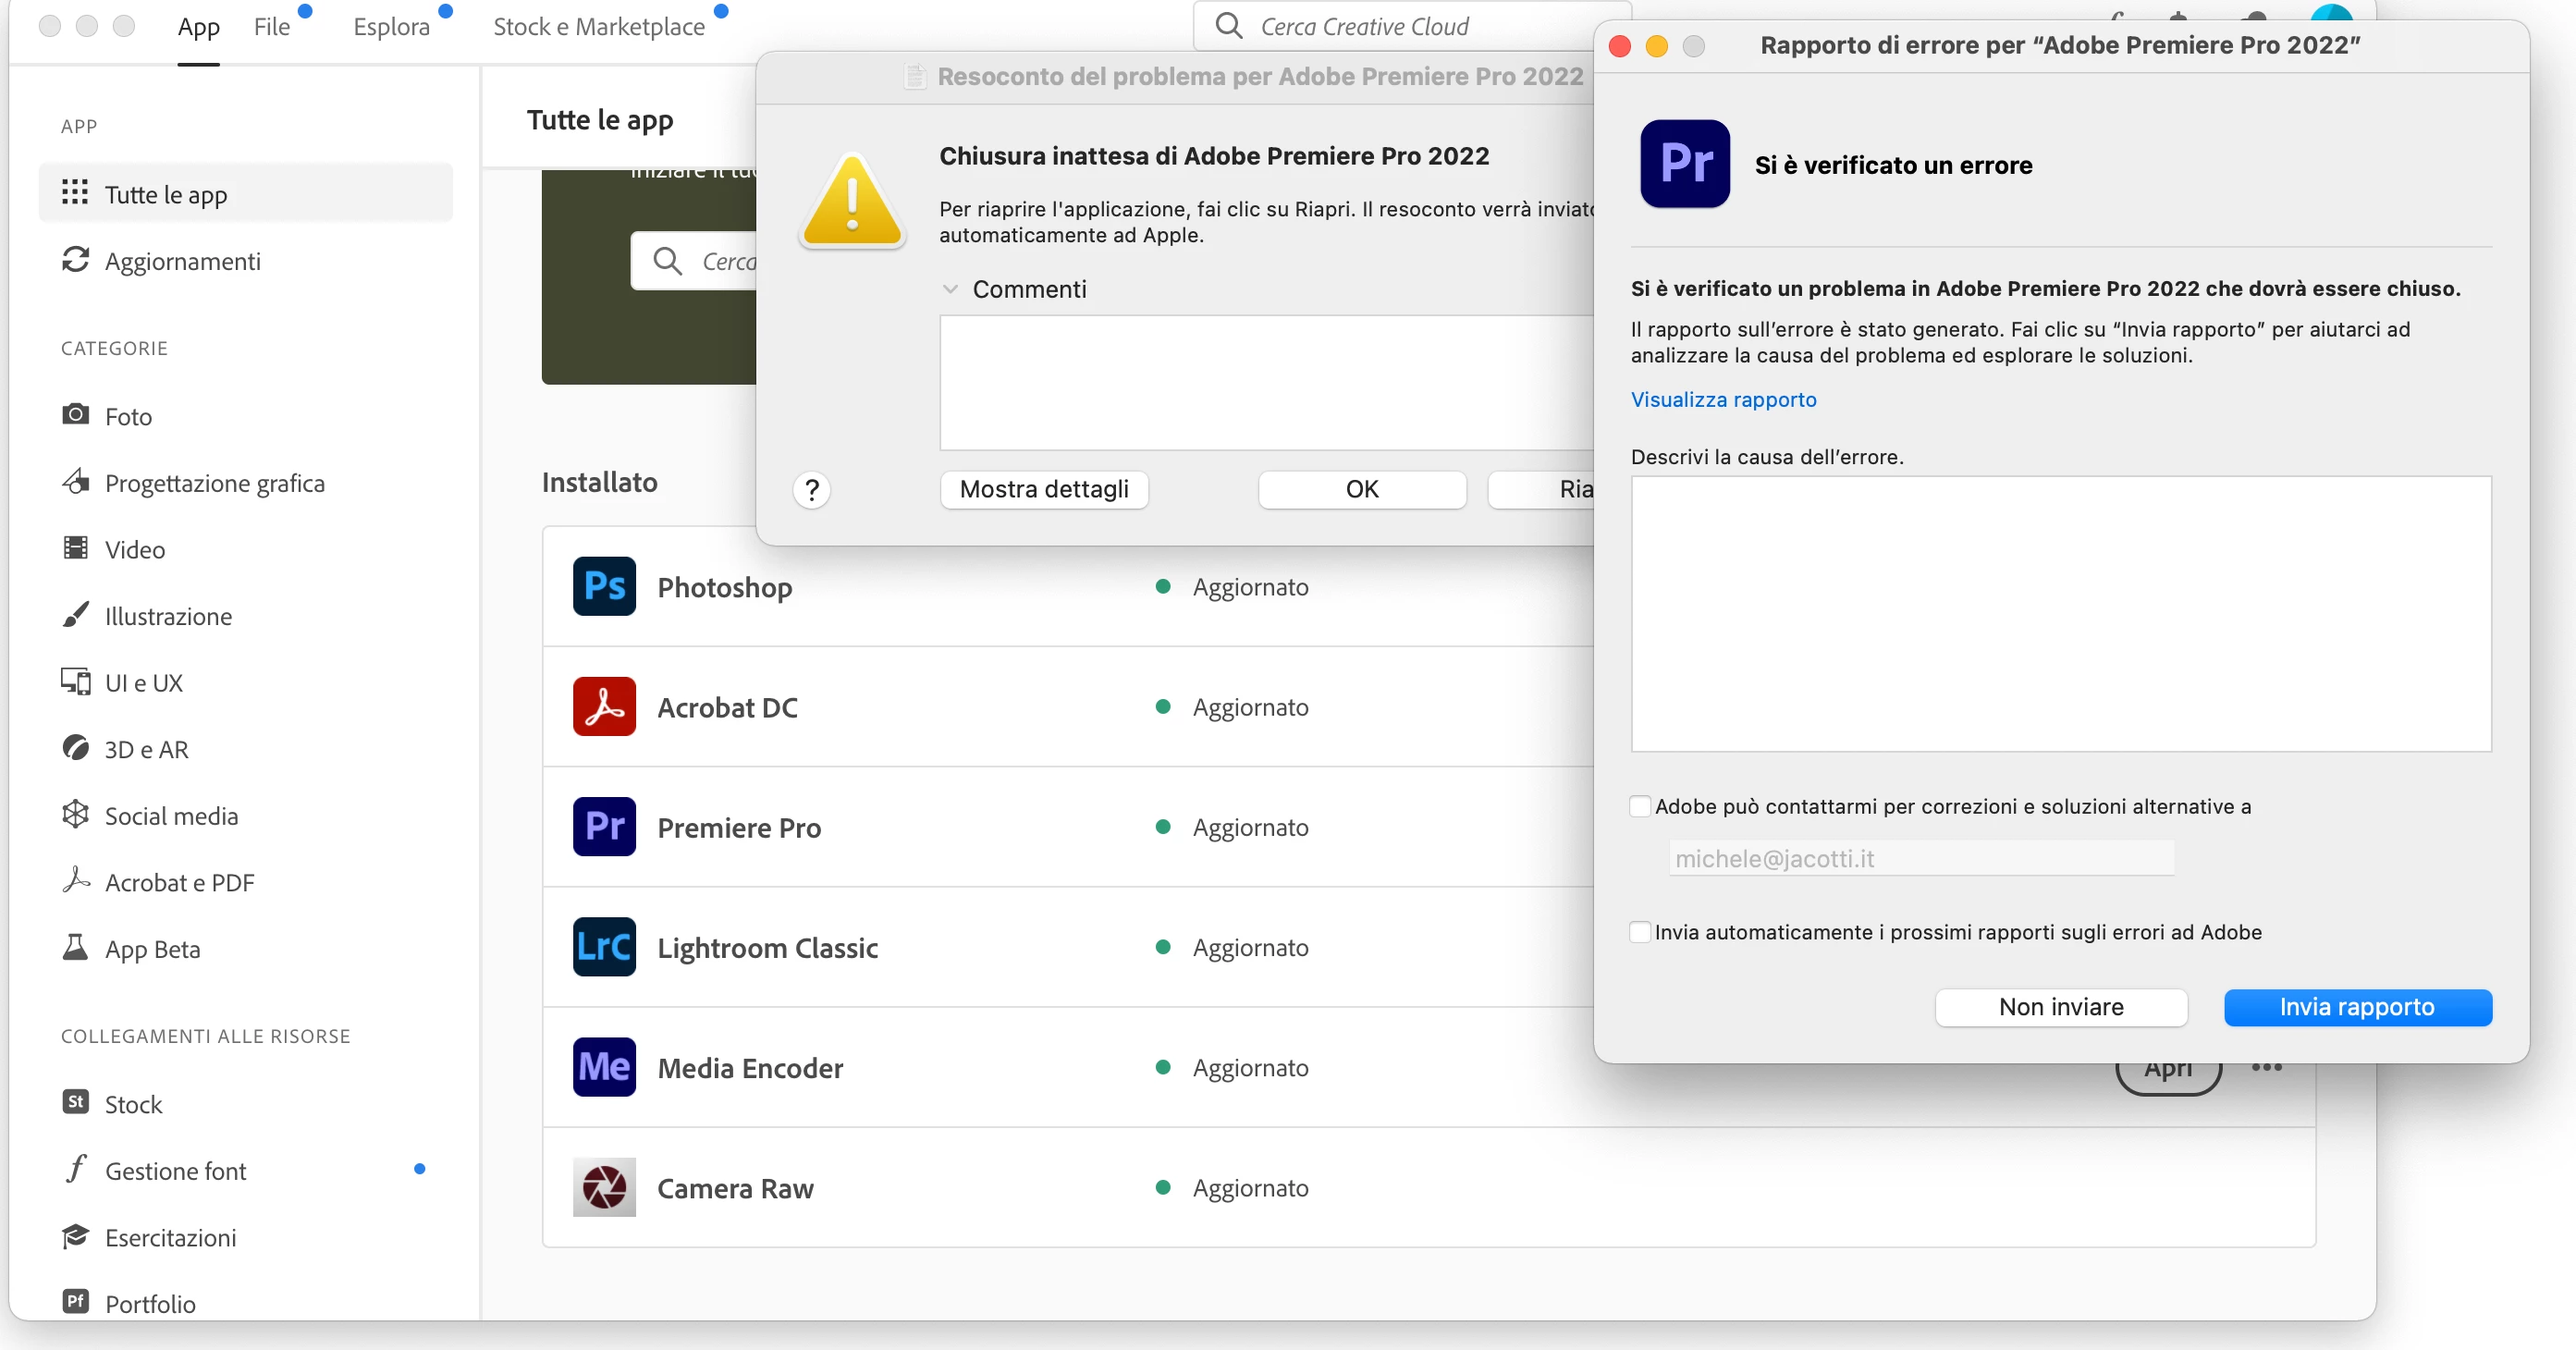Switch to the File tab
Viewport: 2576px width, 1350px height.
pos(271,27)
